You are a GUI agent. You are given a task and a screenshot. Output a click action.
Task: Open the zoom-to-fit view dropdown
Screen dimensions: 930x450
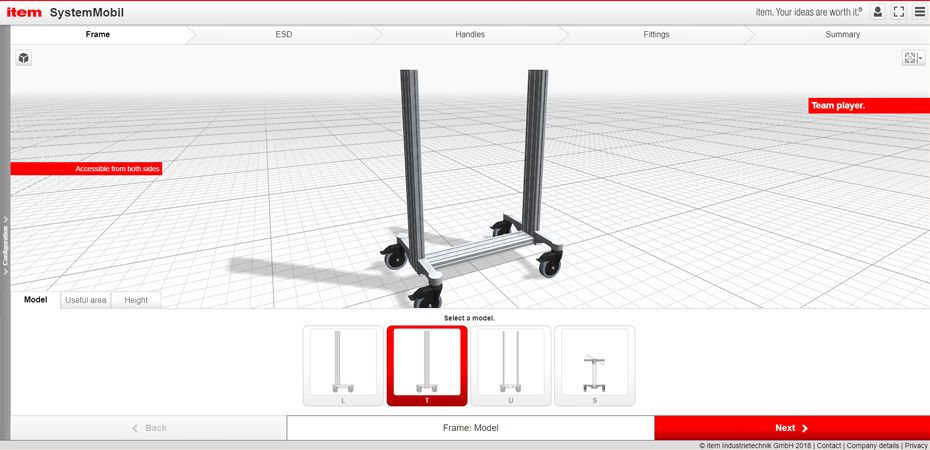913,58
